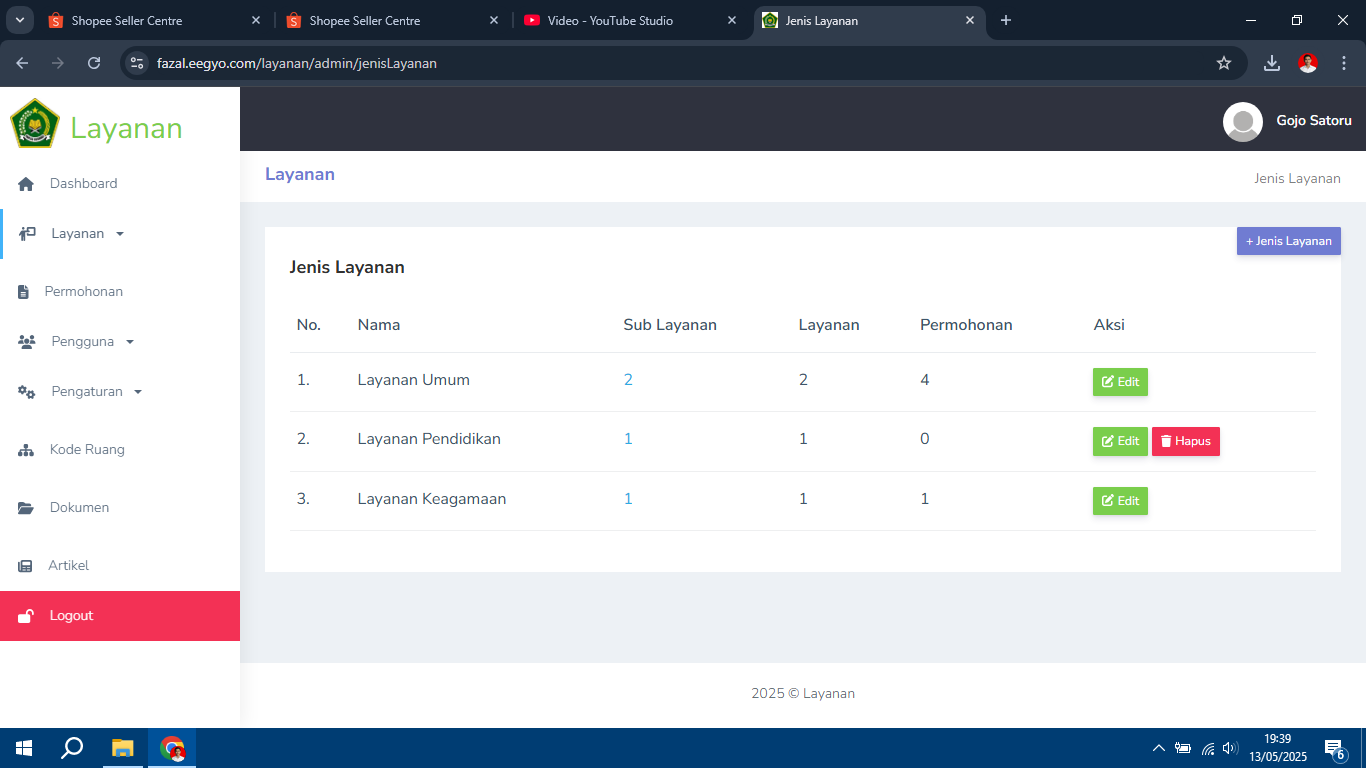The image size is (1366, 768).
Task: Open Sub Layanan count link for Layanan Keagamaan
Action: coord(628,499)
